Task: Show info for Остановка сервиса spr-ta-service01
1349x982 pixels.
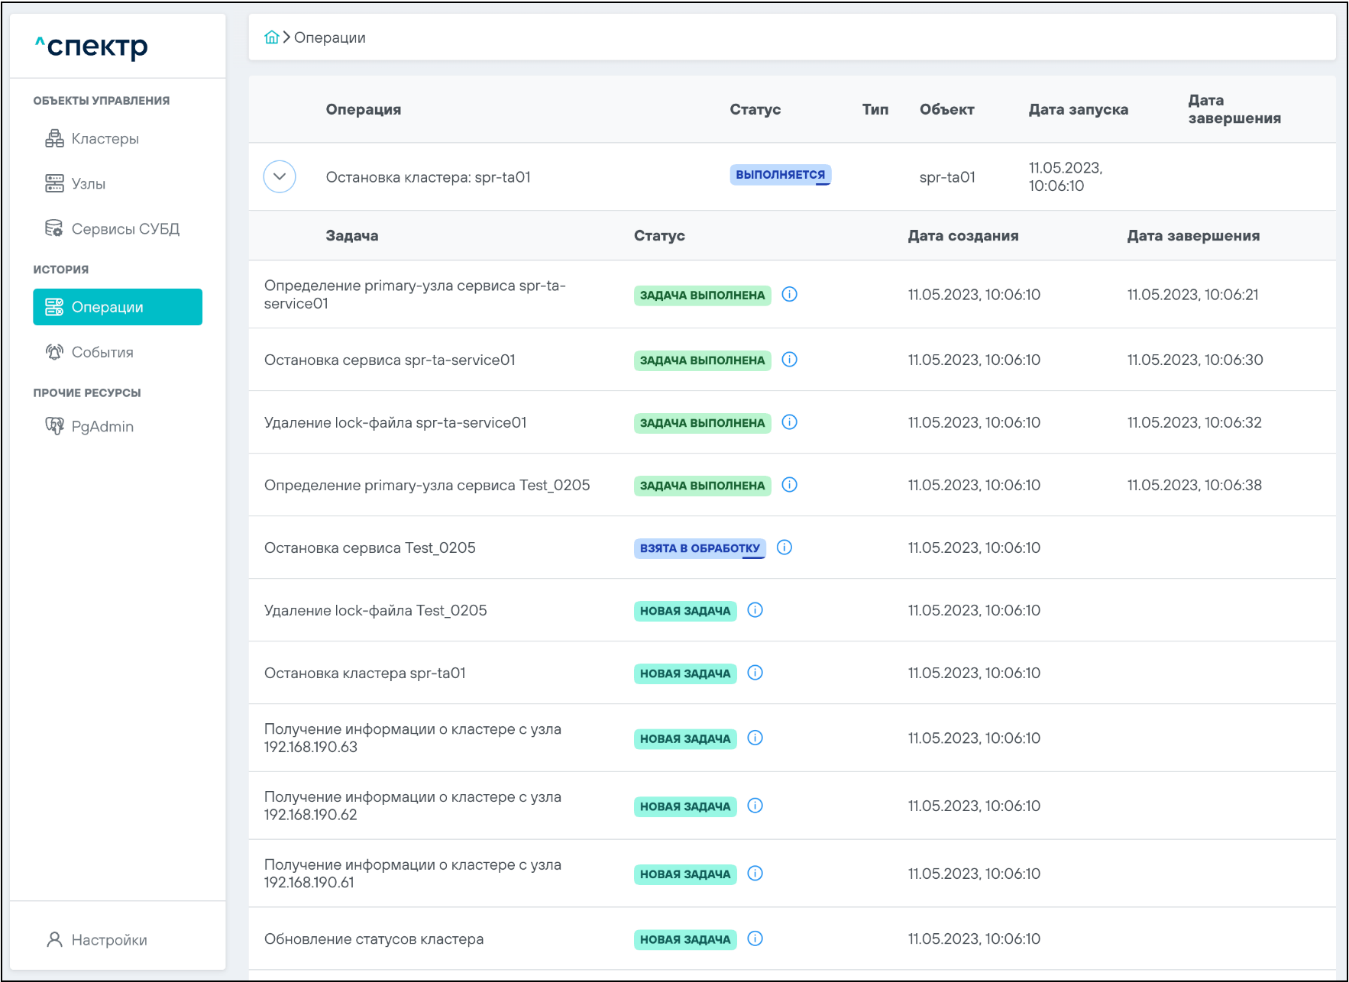Action: click(x=789, y=360)
